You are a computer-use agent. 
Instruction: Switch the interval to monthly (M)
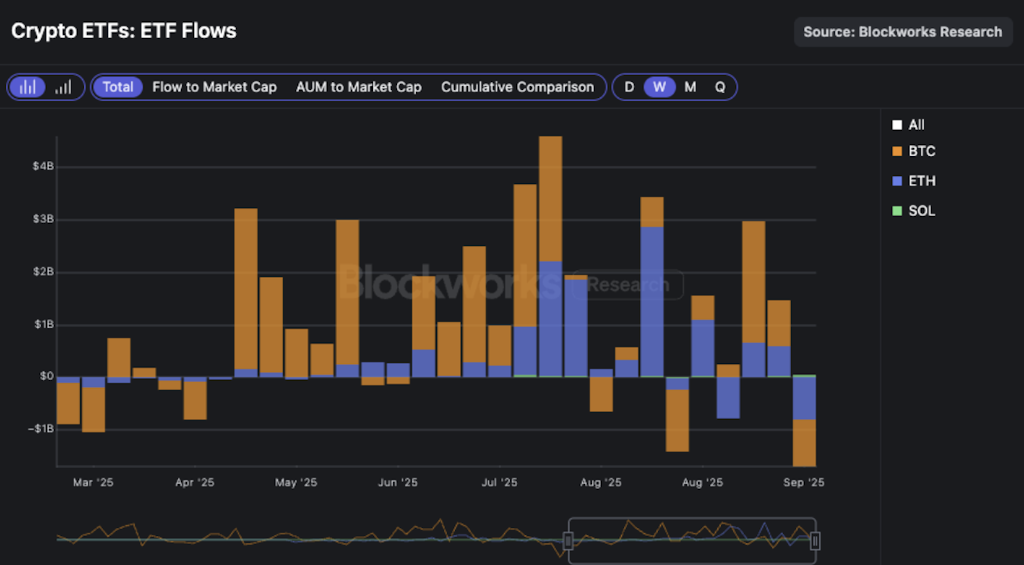tap(690, 87)
